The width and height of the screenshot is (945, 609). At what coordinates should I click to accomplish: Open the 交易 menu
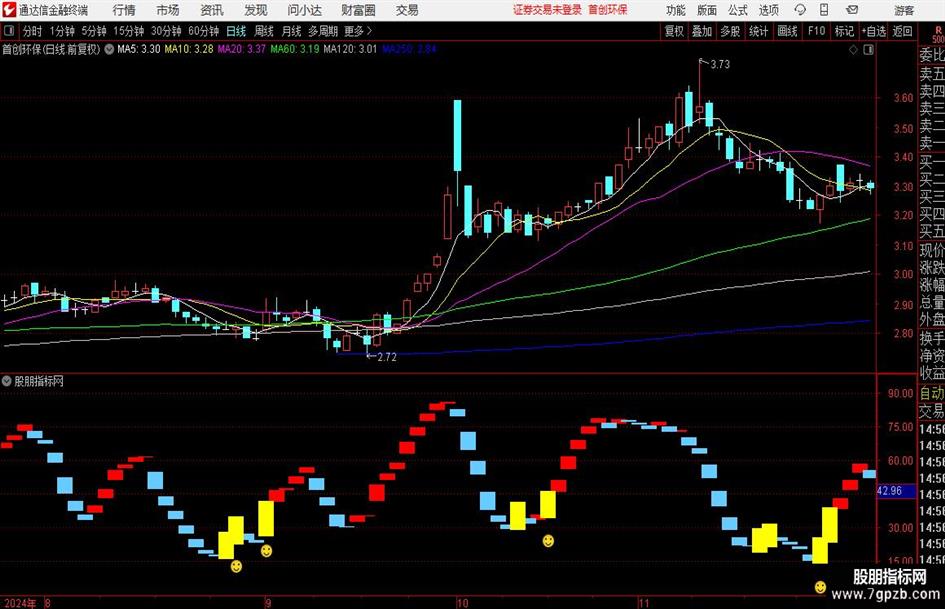(x=407, y=10)
